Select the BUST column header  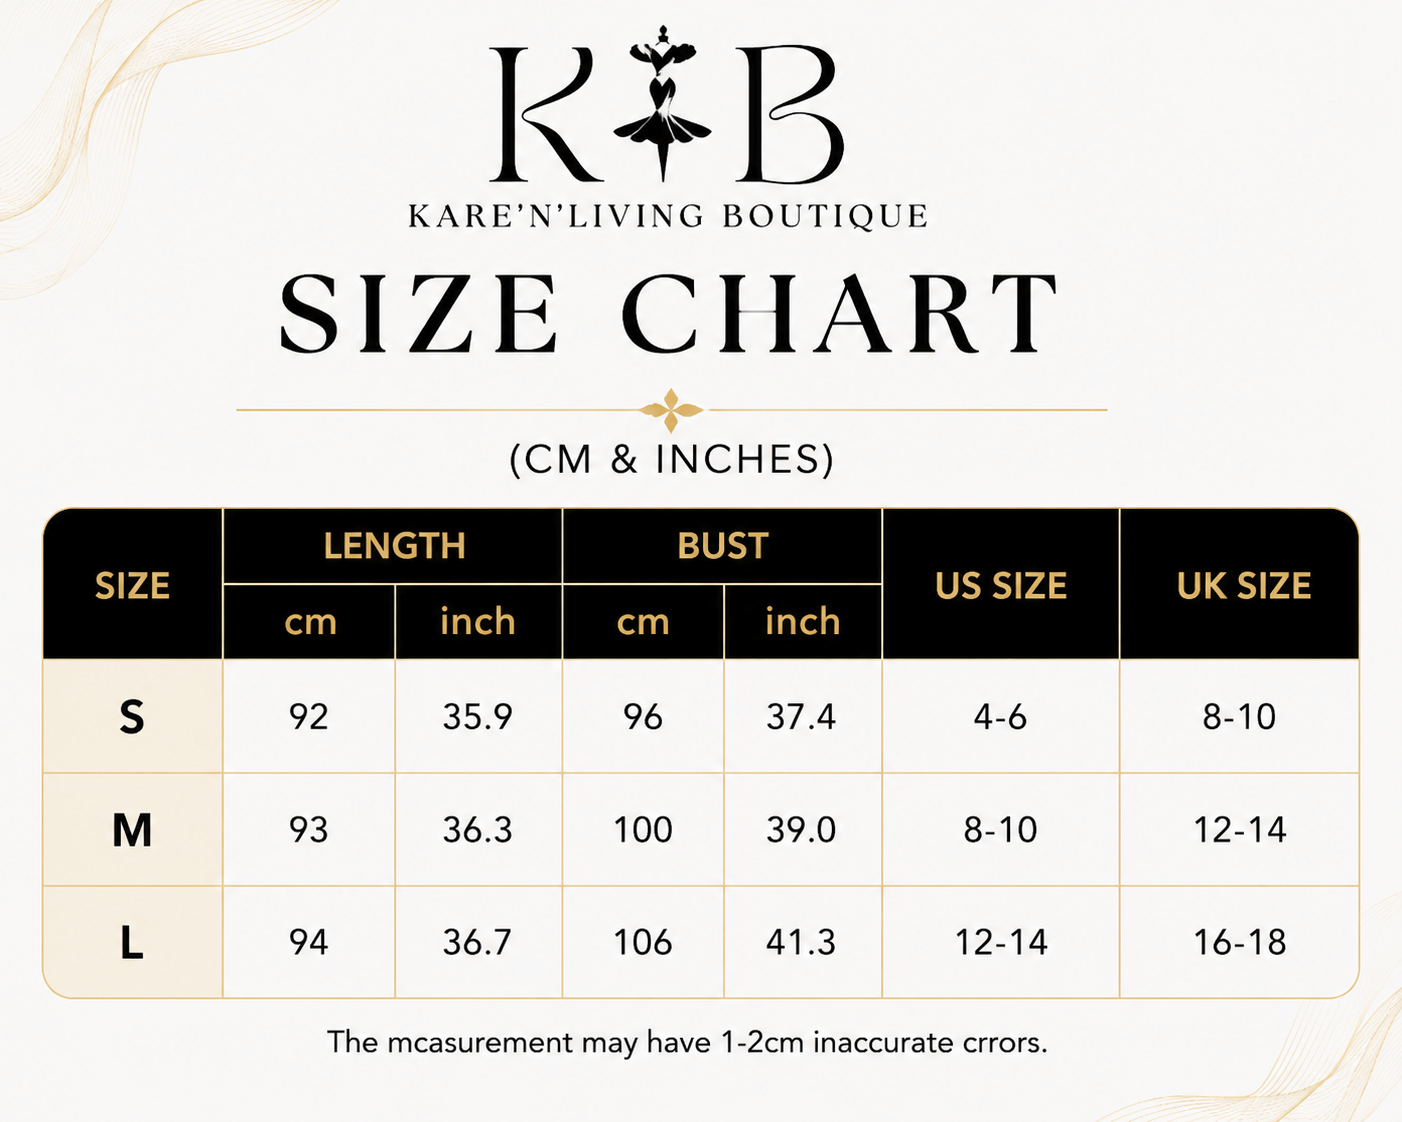pyautogui.click(x=722, y=546)
